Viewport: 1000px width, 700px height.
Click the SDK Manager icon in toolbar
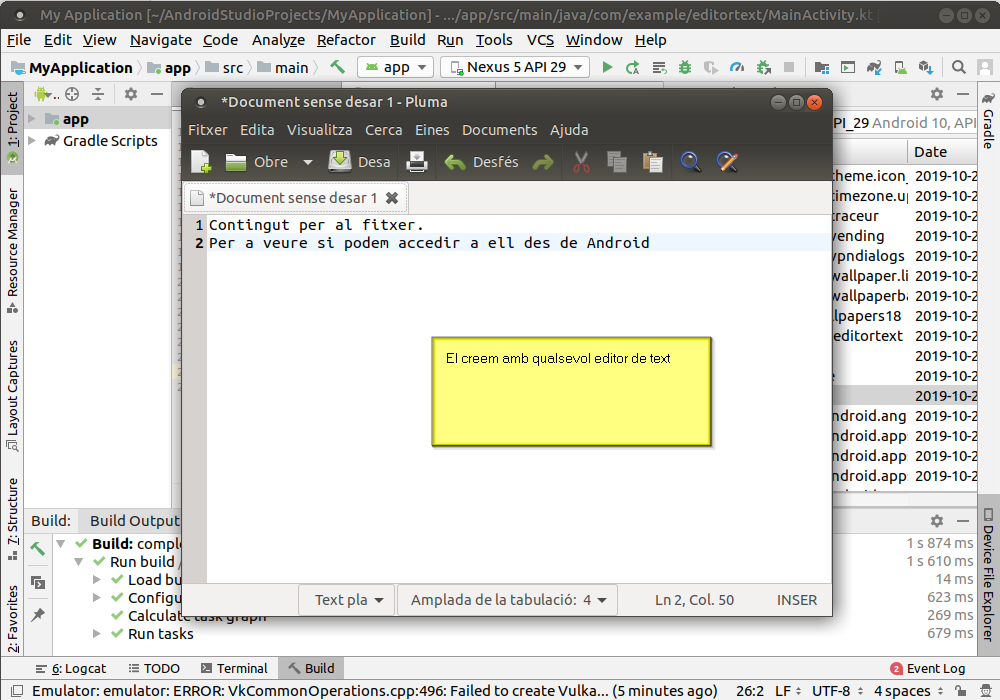[x=925, y=67]
